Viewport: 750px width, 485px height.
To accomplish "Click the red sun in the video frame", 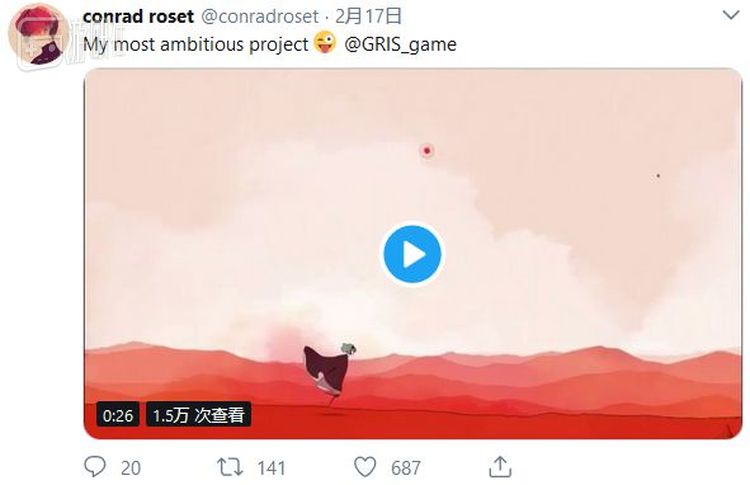I will point(427,151).
